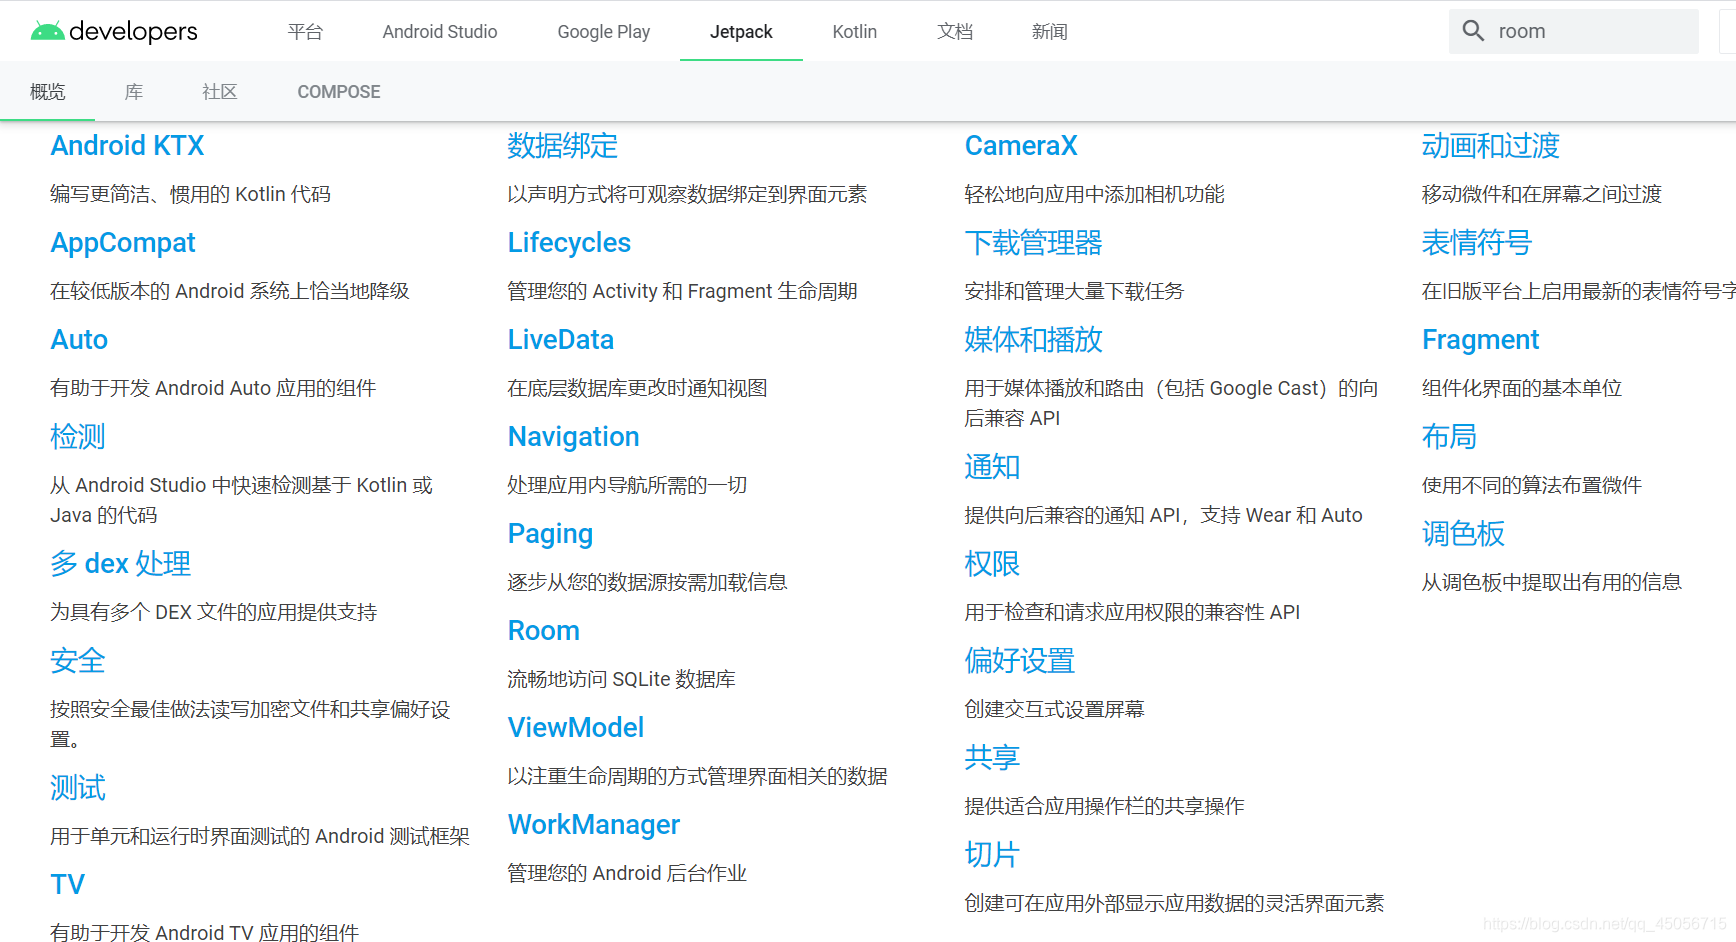
Task: Open the 检测 link
Action: click(78, 437)
